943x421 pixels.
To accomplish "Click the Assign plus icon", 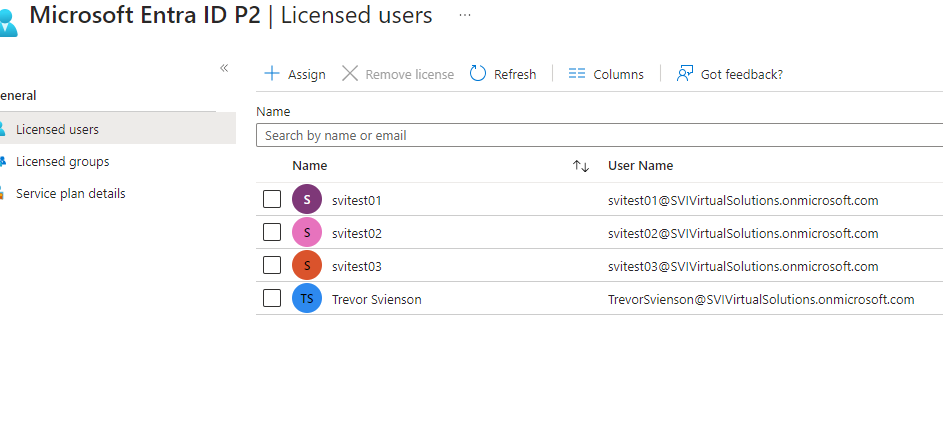I will [x=272, y=73].
